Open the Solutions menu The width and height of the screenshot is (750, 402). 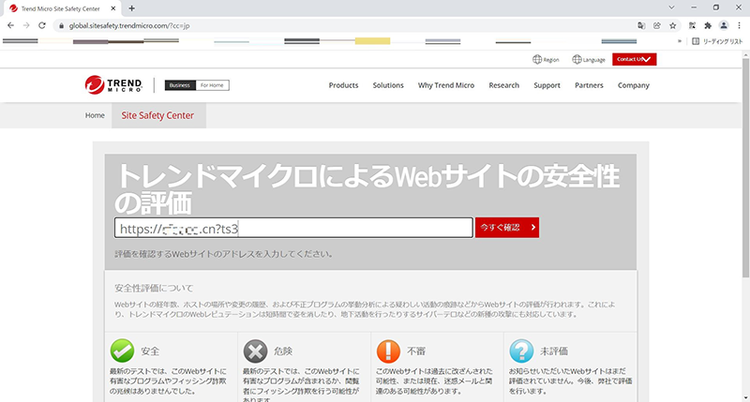(388, 85)
